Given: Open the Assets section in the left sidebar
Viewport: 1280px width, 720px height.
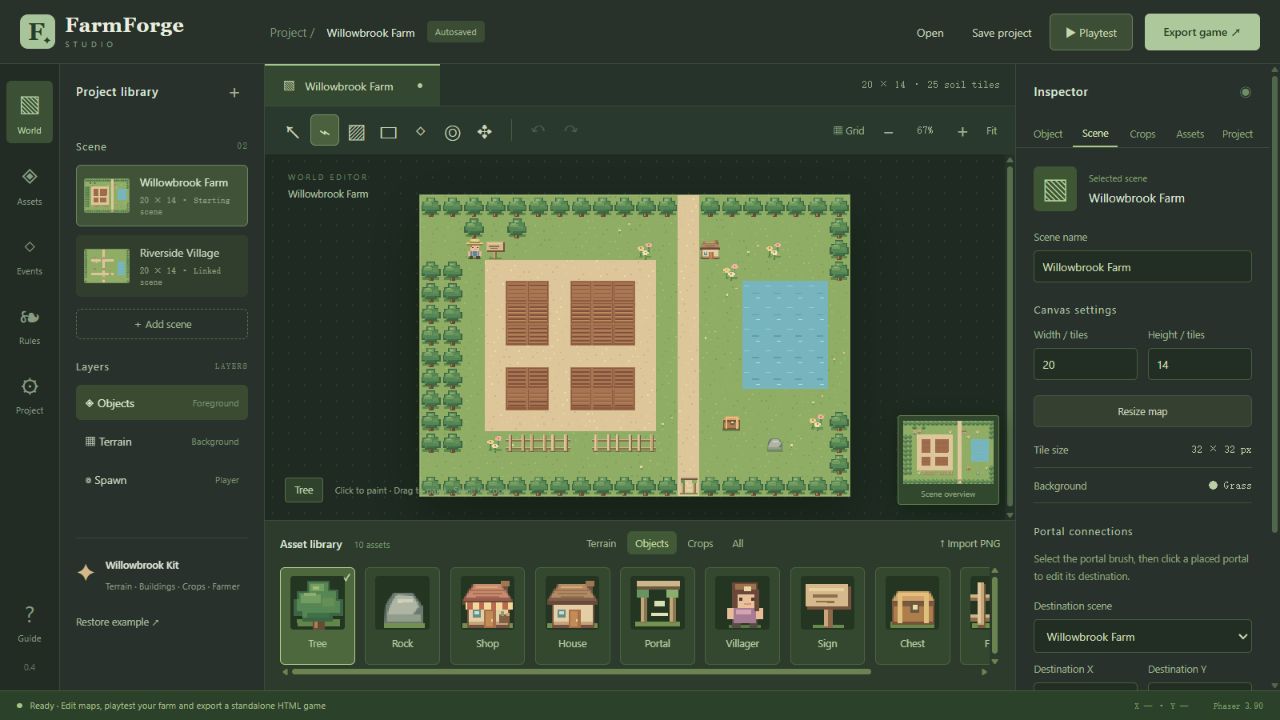Looking at the screenshot, I should pos(29,186).
